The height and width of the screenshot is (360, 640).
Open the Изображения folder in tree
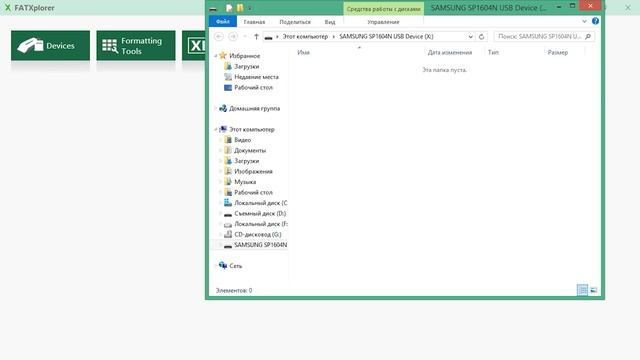[253, 171]
